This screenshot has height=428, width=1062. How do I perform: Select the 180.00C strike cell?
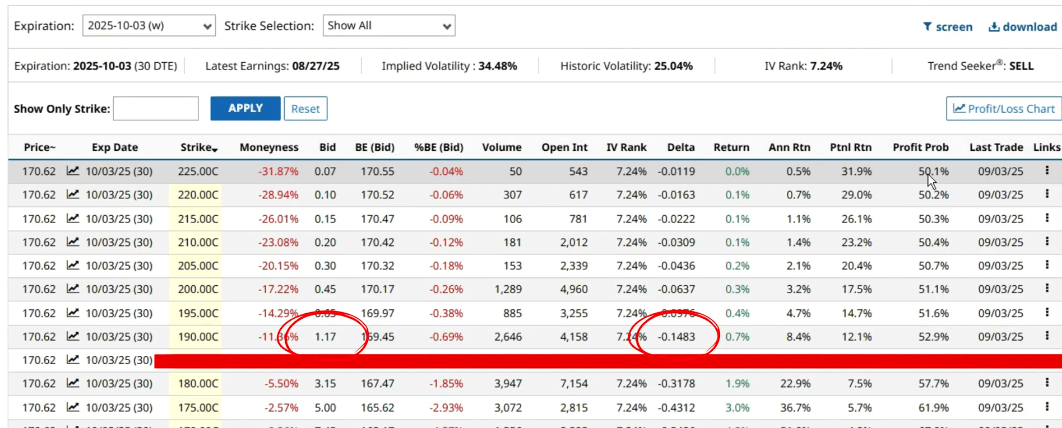(x=195, y=383)
